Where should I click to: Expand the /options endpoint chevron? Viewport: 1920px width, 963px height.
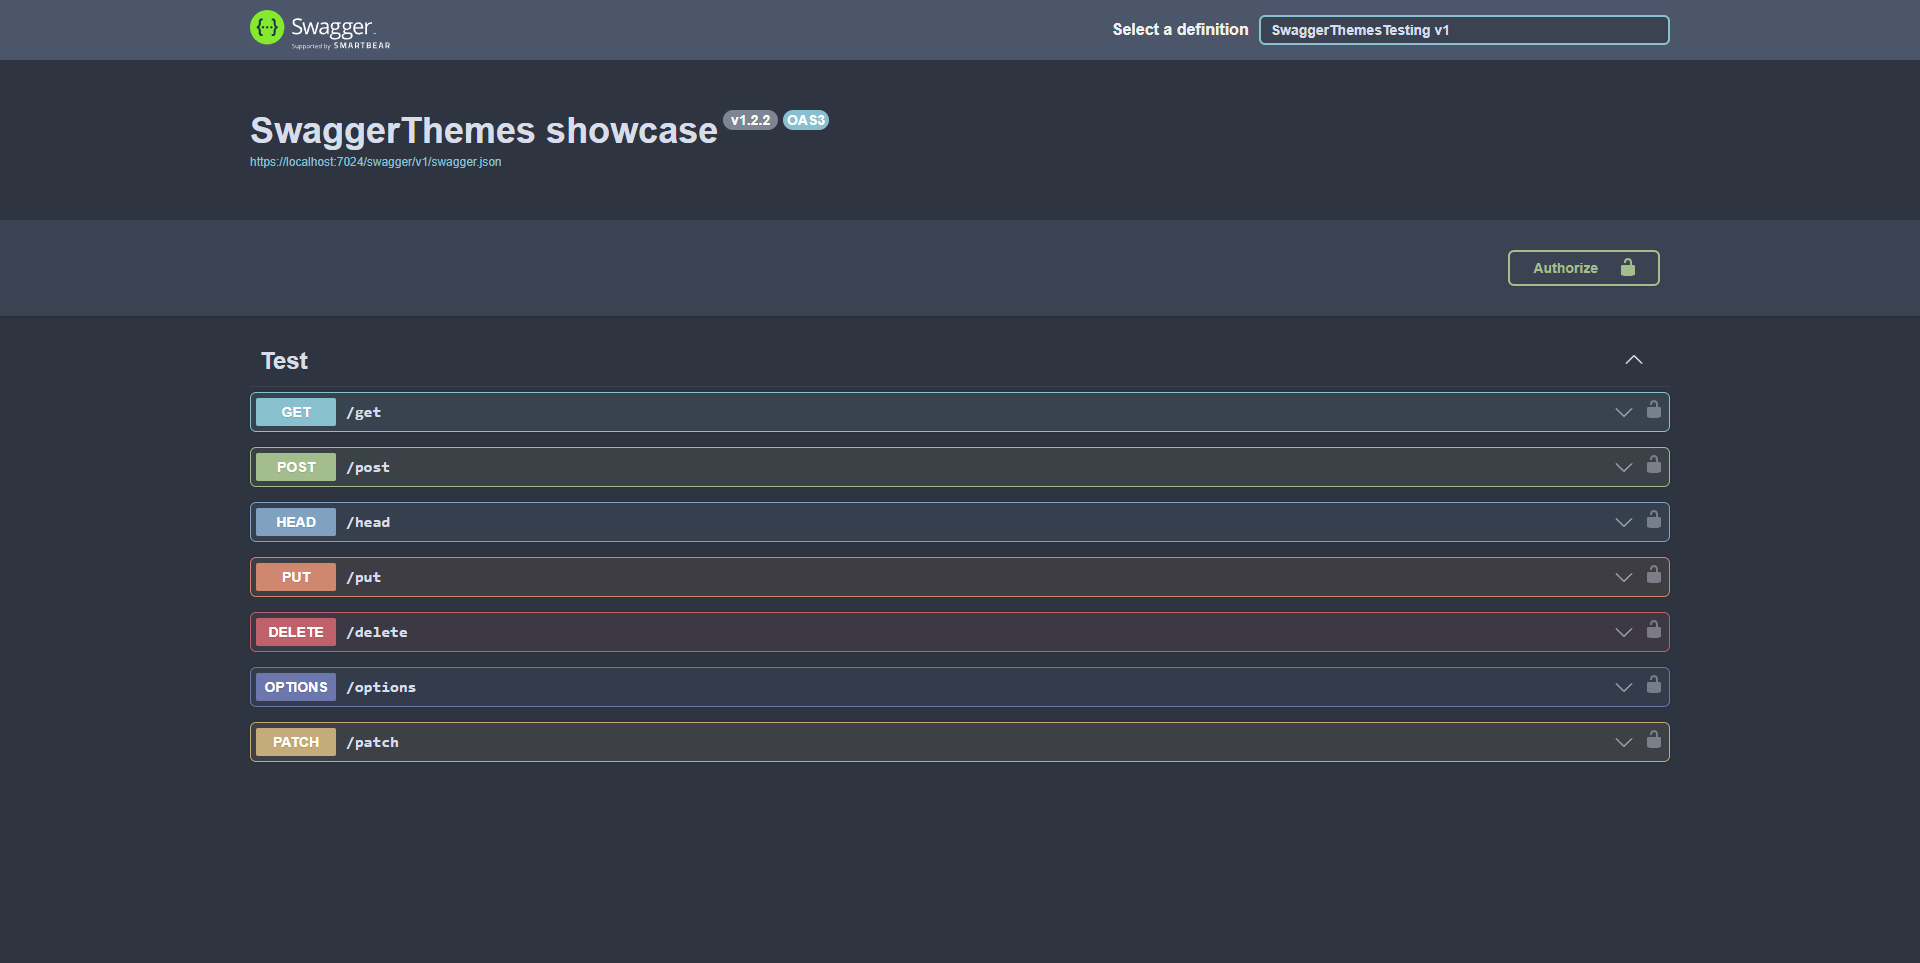coord(1624,687)
